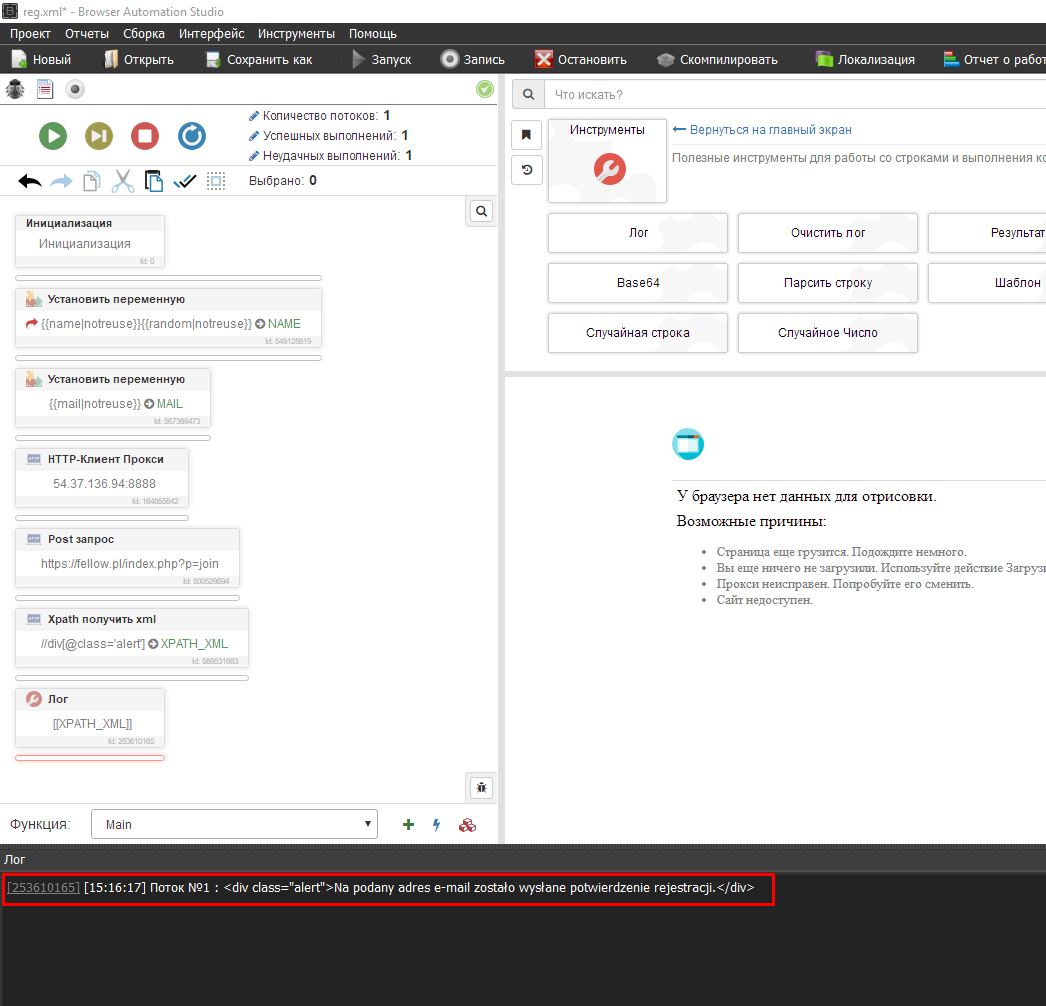Click the Открыть toolbar button

click(139, 59)
